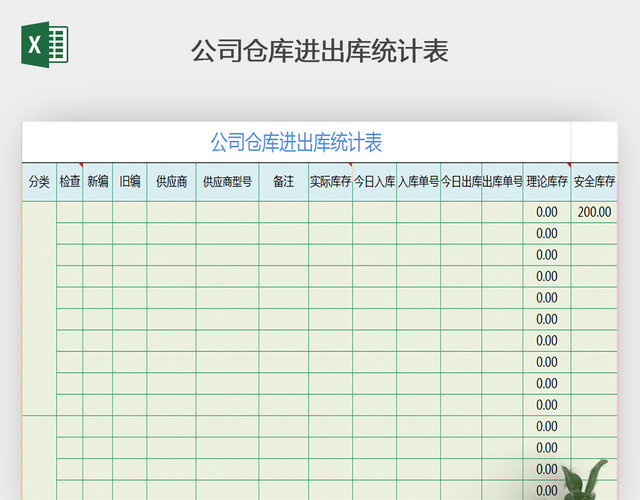The image size is (640, 500).
Task: Select the 今日出库 header cell
Action: point(461,182)
